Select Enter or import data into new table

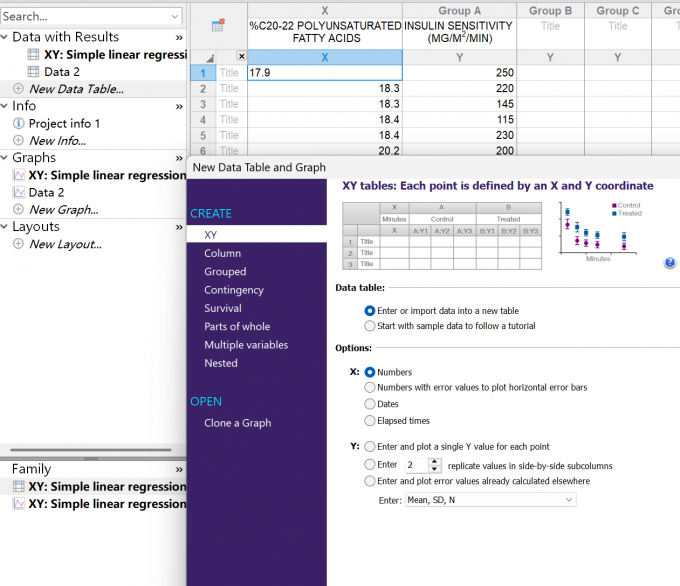click(x=369, y=311)
